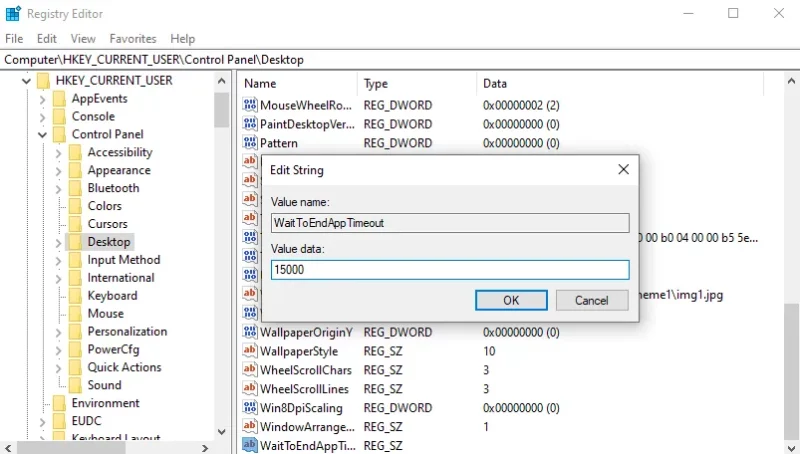Cancel the Edit String dialog
Viewport: 800px width, 454px height.
(592, 300)
